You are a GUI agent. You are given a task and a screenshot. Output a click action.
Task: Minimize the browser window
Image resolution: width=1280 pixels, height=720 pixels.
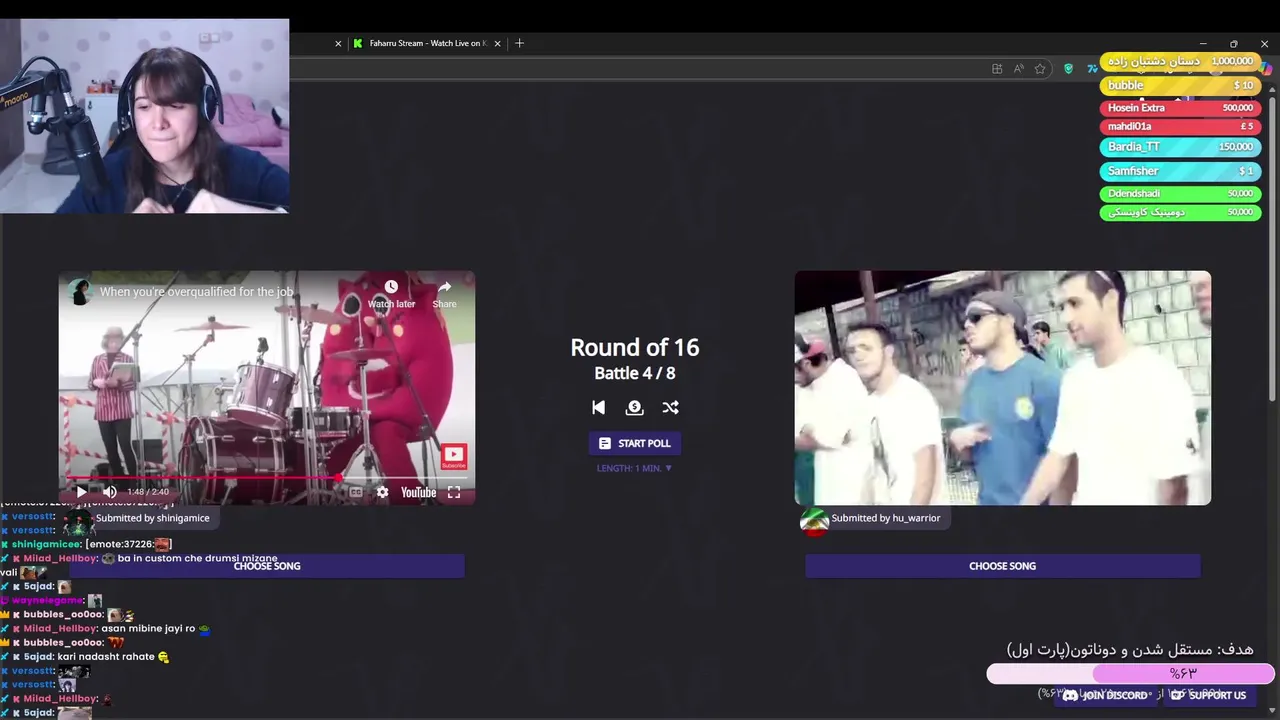pos(1203,43)
